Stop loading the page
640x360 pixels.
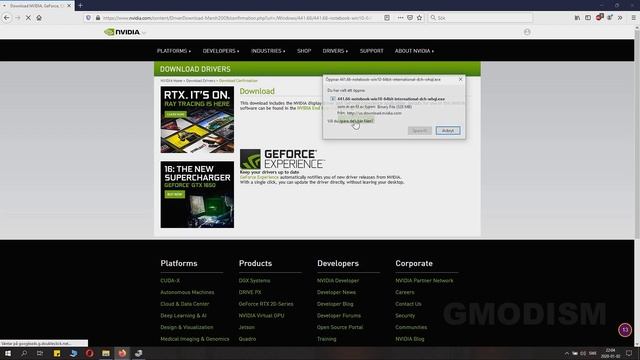28,18
